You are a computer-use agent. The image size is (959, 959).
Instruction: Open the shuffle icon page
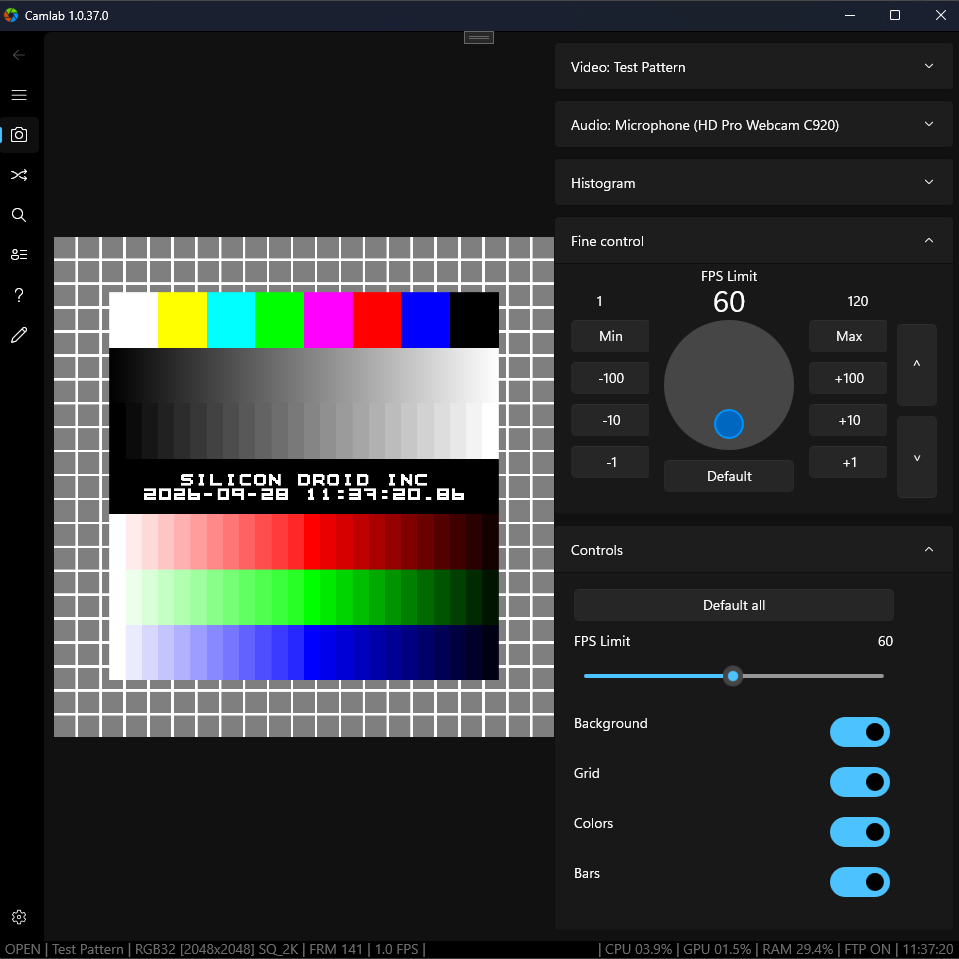(19, 175)
